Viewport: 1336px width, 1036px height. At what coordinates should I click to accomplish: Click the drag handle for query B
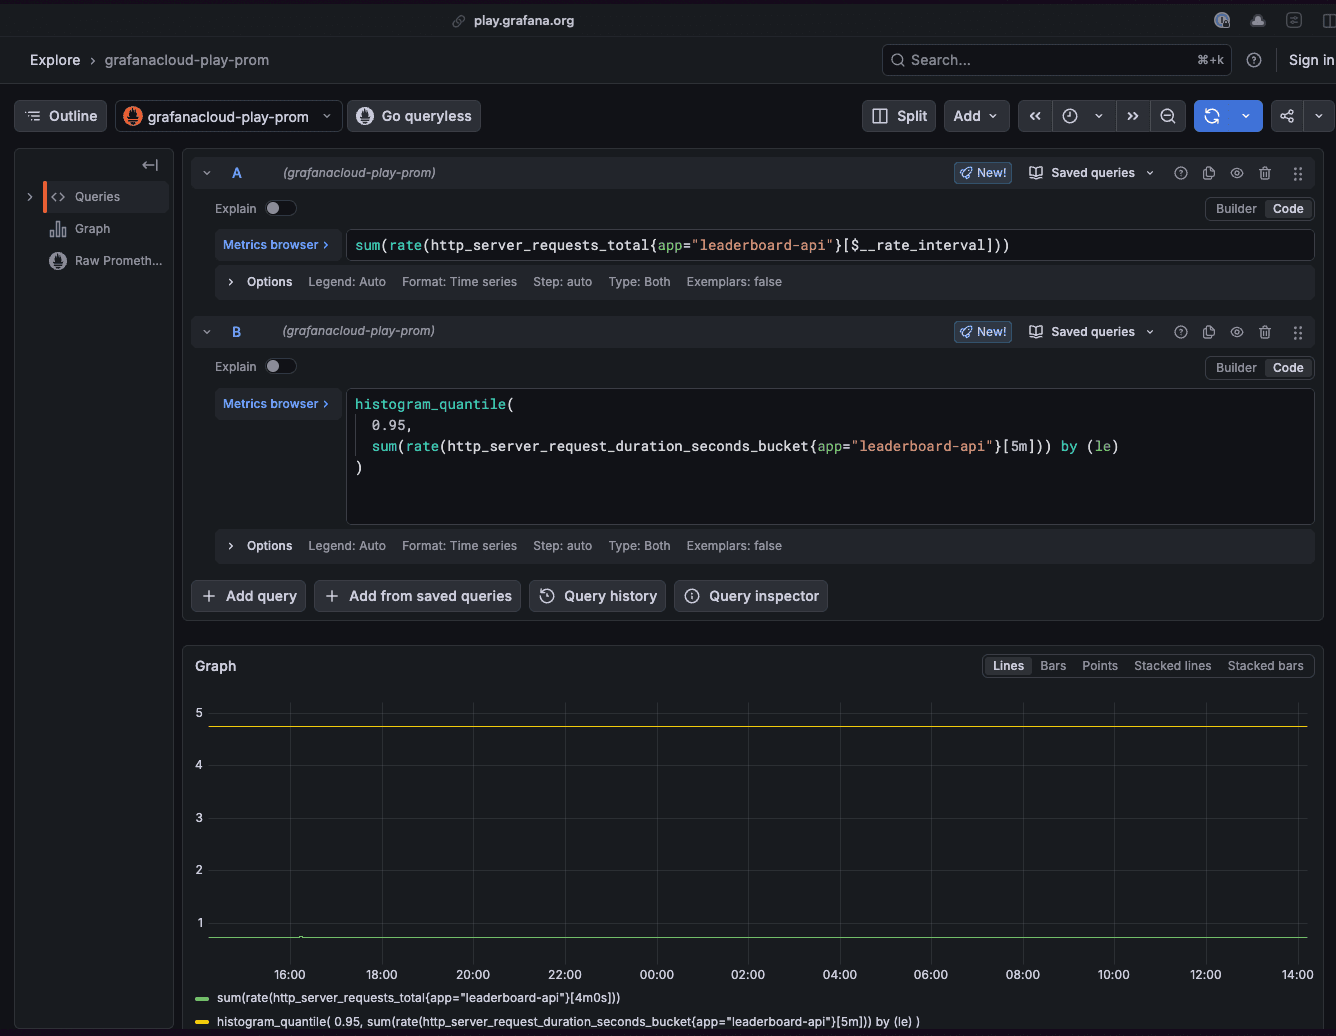point(1298,332)
